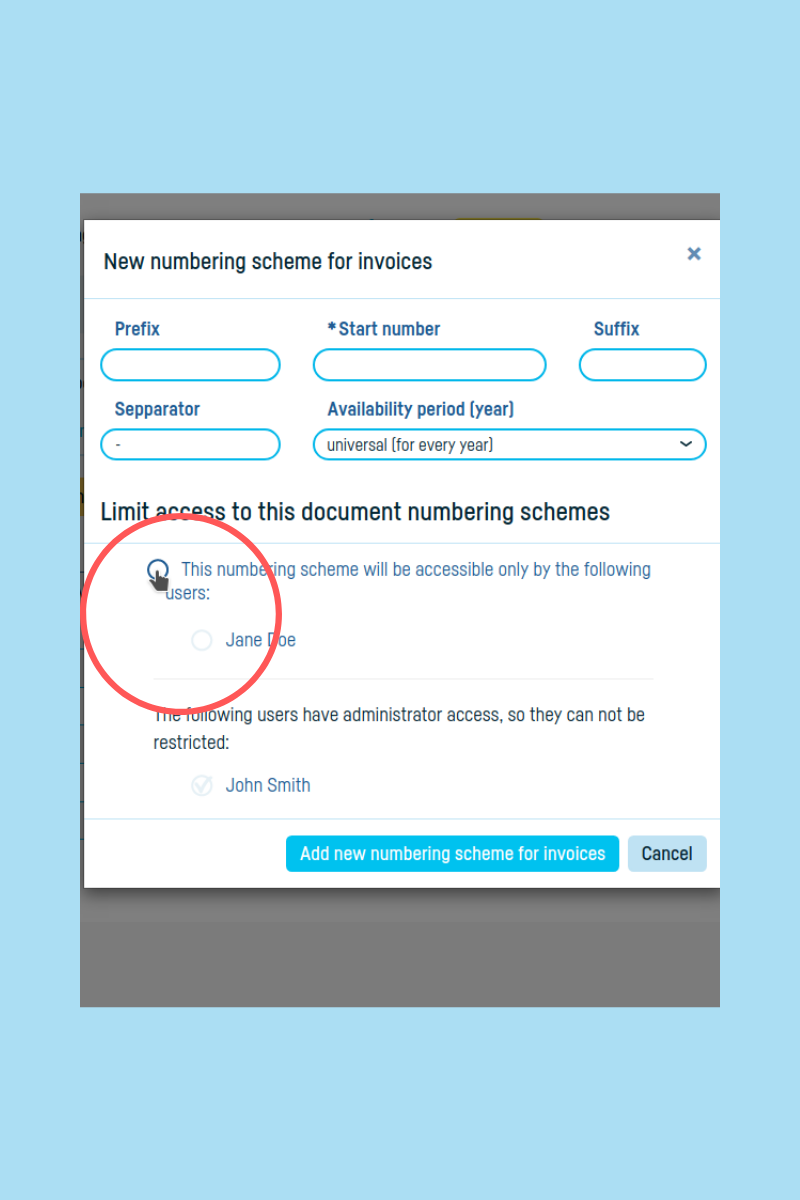Cancel the numbering scheme dialog

[x=667, y=854]
